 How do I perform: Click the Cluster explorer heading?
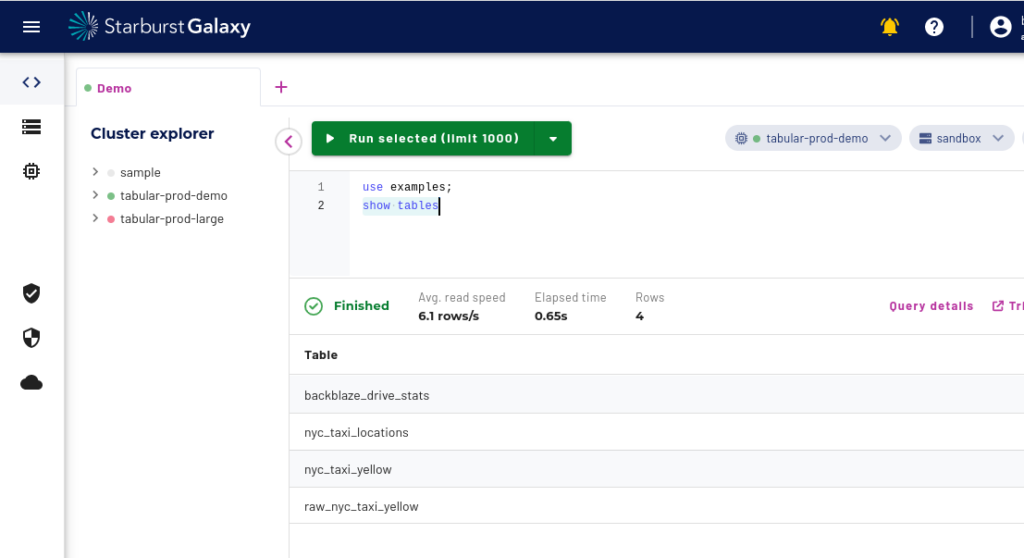pos(152,133)
